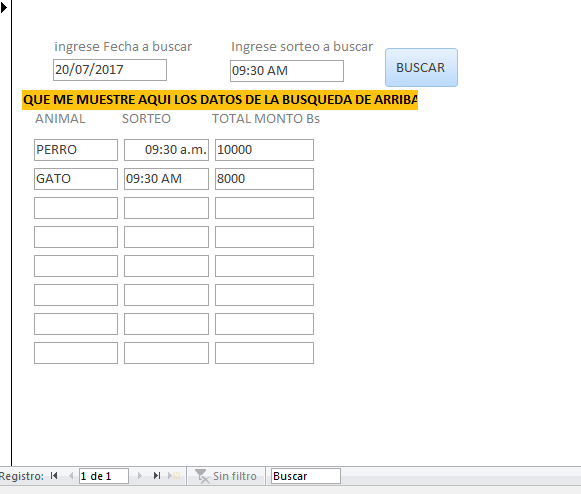Focus the sorteo a buscar time field
Screen dimensions: 581x494
(x=287, y=71)
